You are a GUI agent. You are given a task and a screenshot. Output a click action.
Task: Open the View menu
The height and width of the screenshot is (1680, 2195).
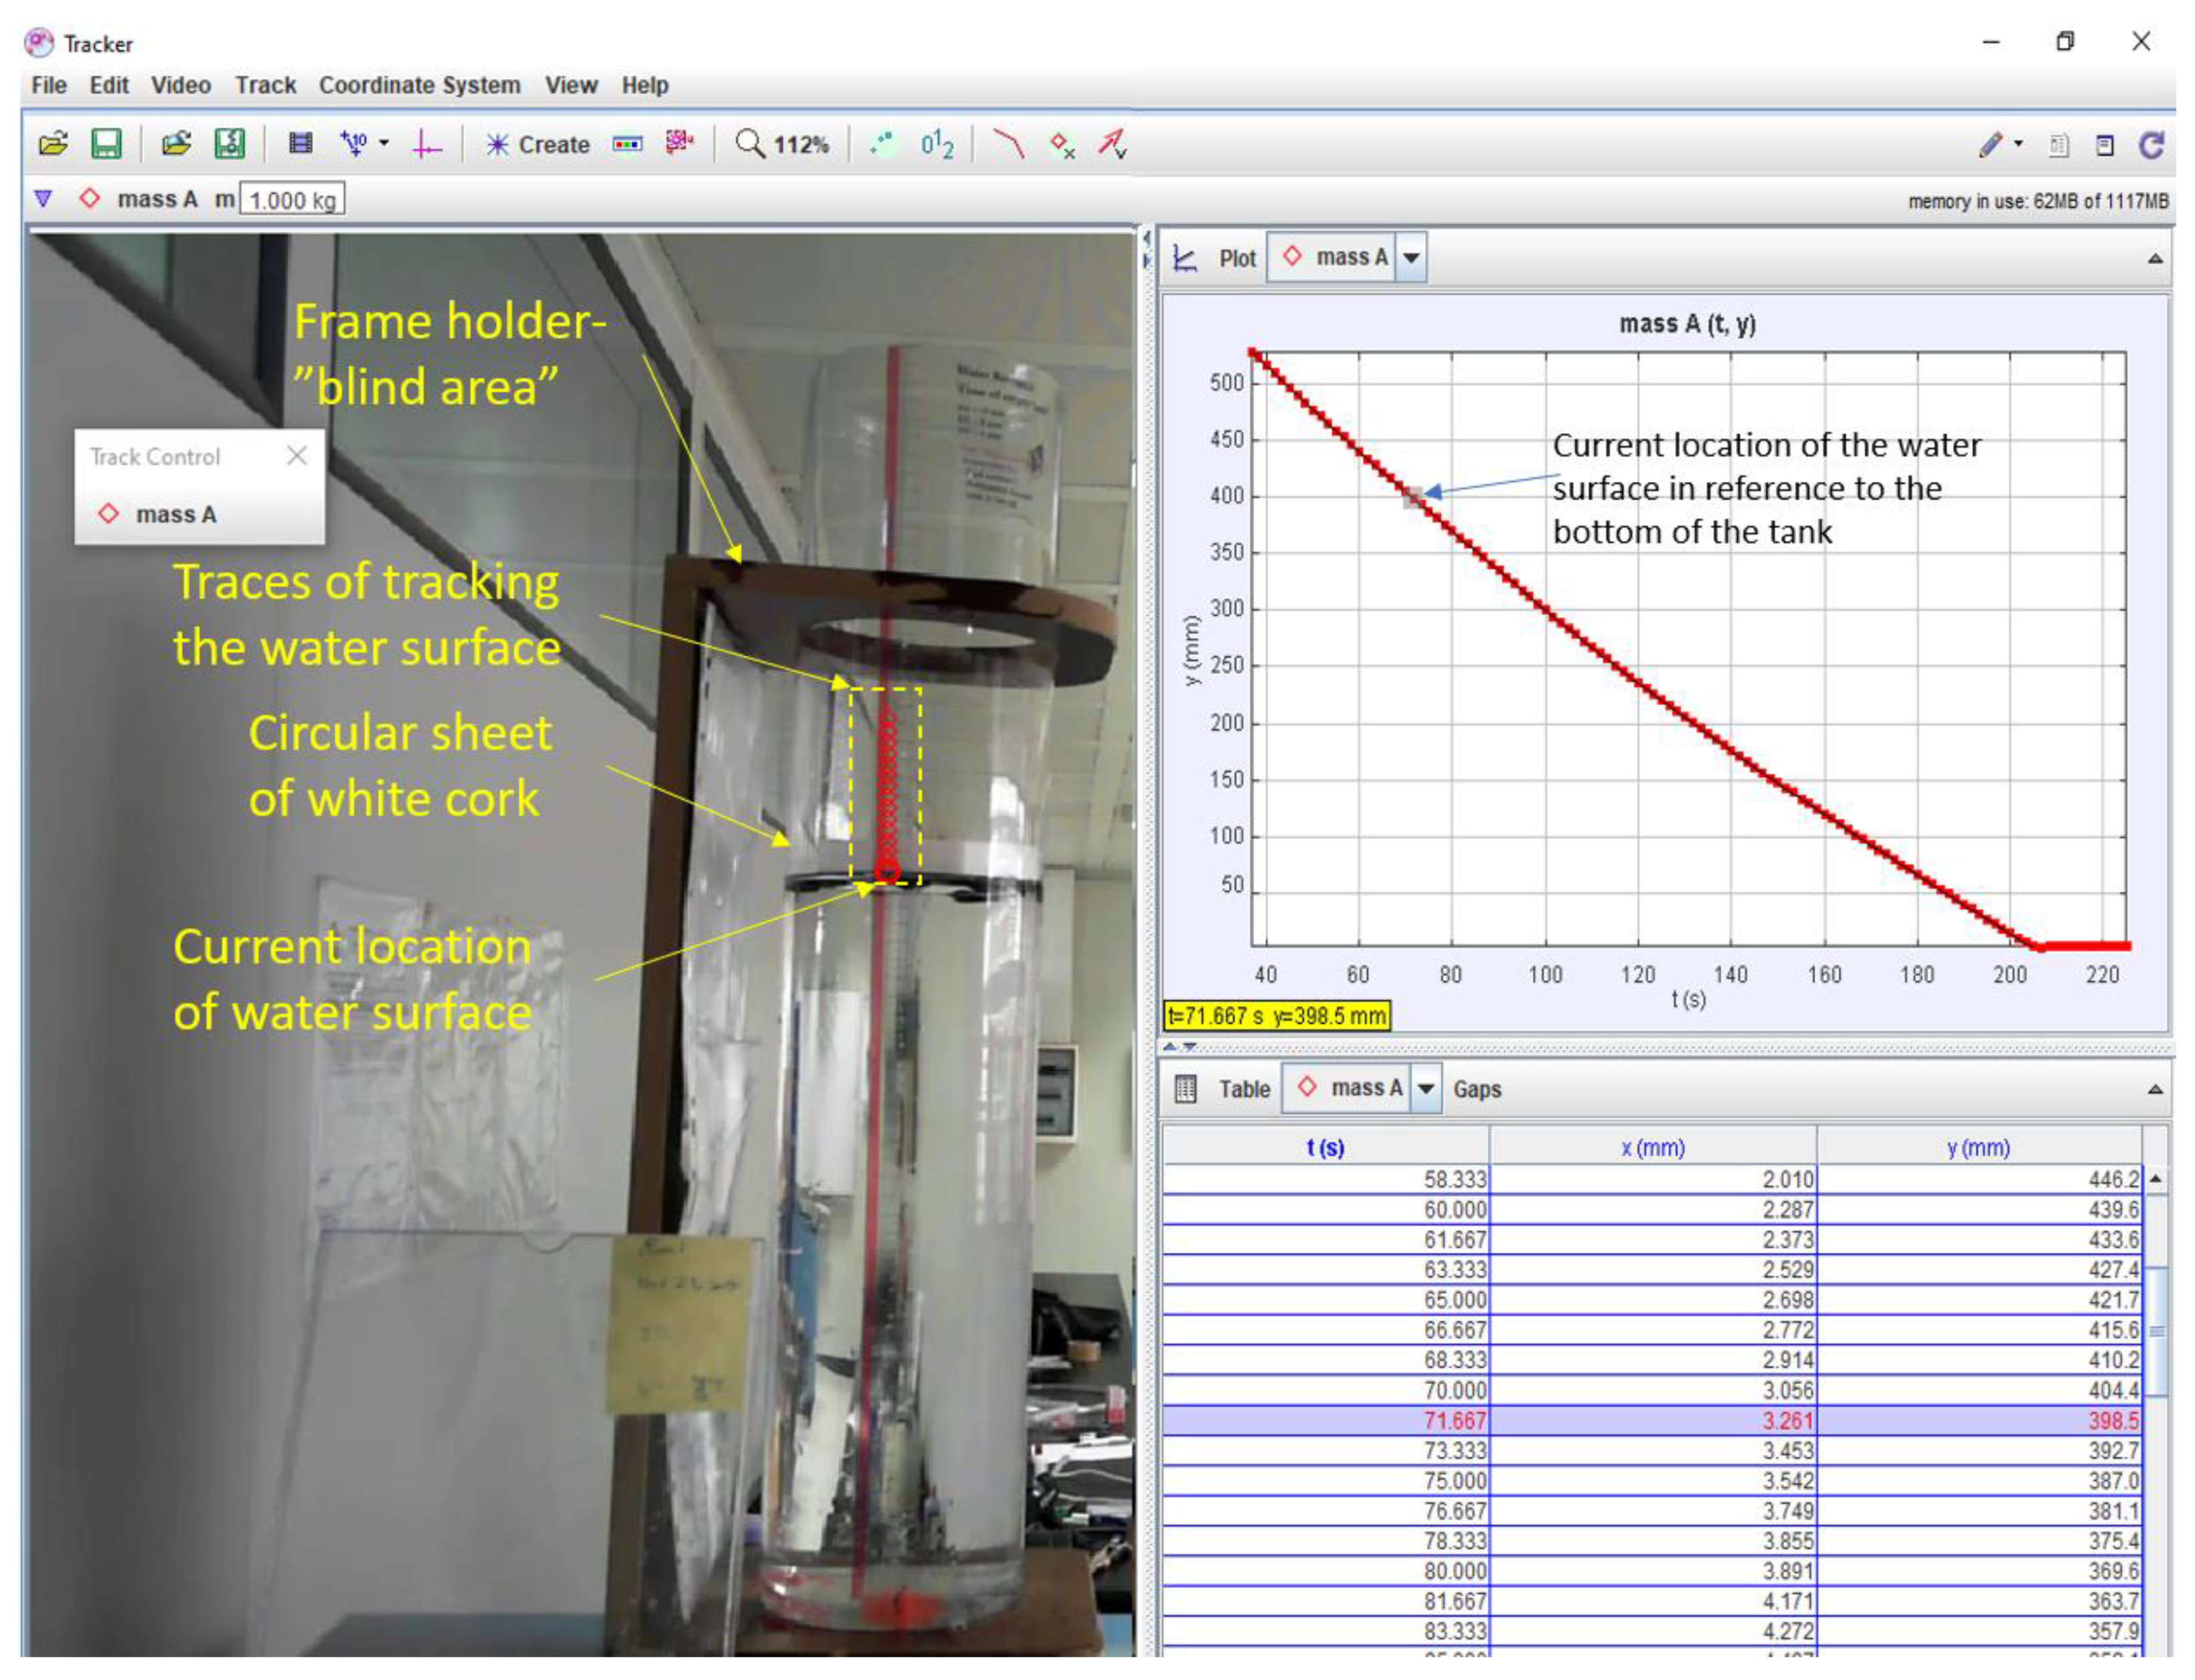[x=571, y=85]
